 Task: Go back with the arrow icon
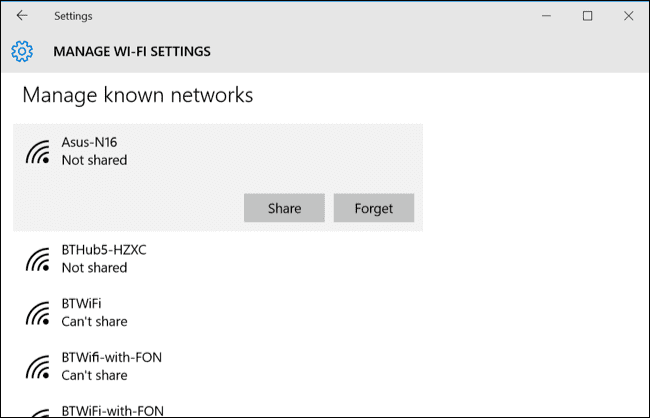(22, 16)
